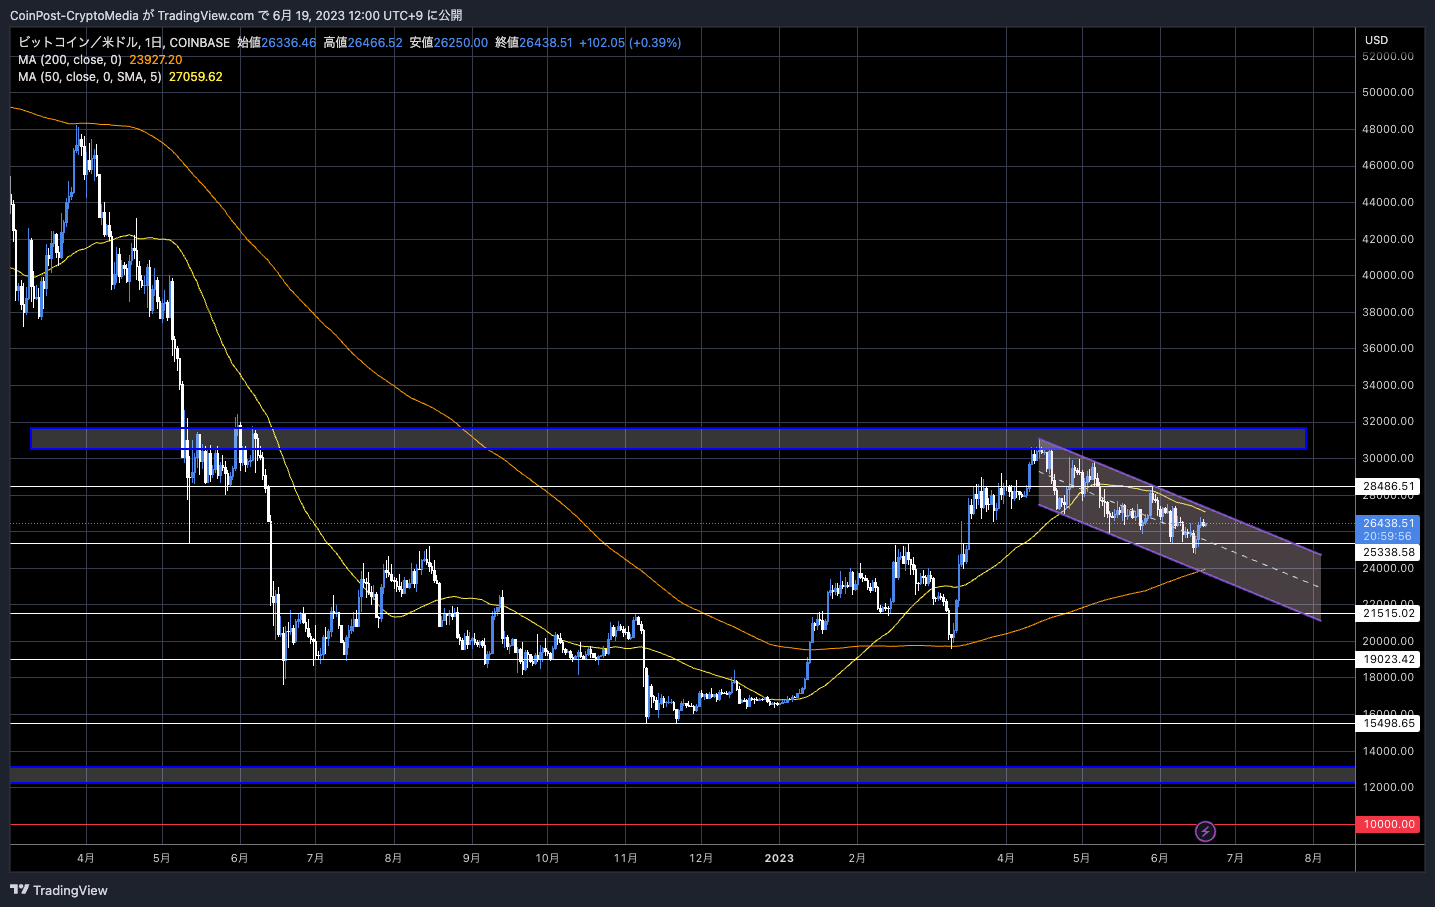Click the MA 50 value 27059.62
This screenshot has height=907, width=1435.
(x=195, y=77)
